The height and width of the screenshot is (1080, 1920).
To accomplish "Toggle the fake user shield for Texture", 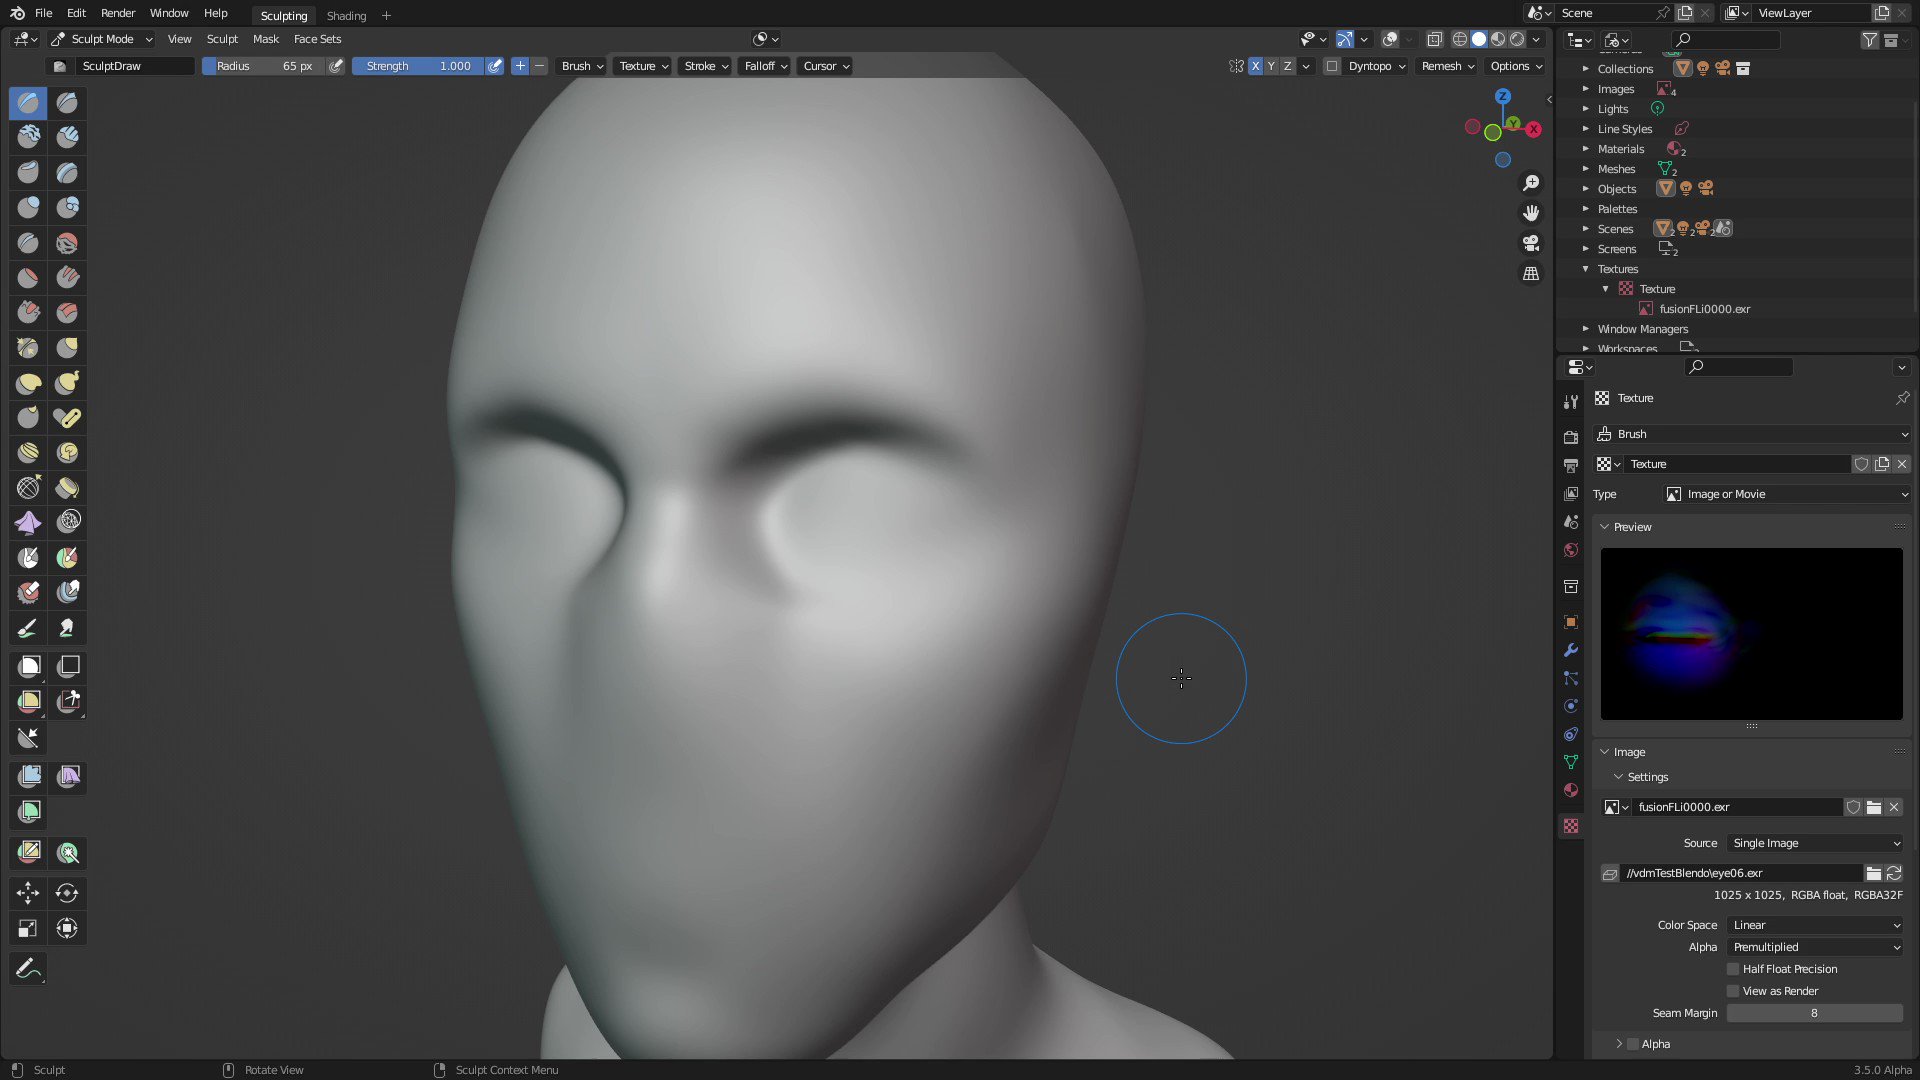I will pyautogui.click(x=1862, y=464).
